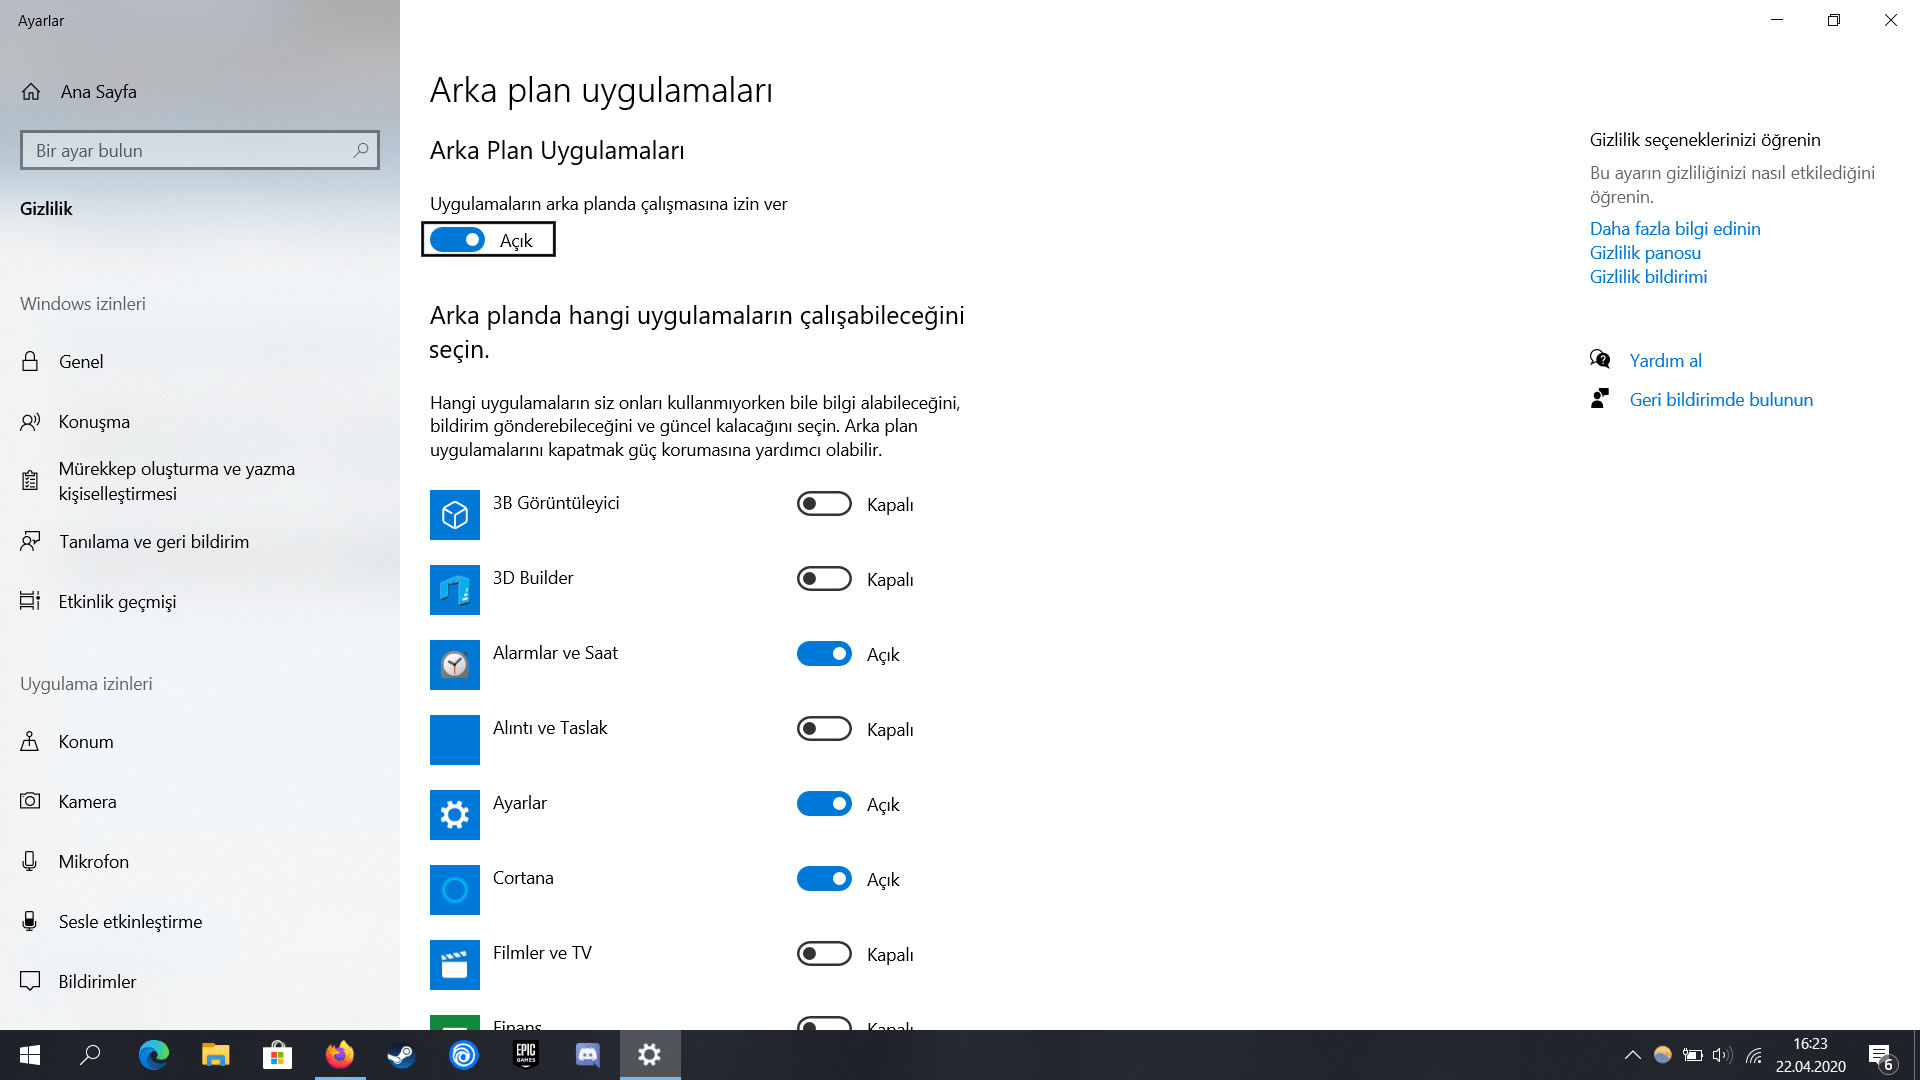
Task: Enable 3B Görüntüleyici background toggle
Action: tap(824, 504)
